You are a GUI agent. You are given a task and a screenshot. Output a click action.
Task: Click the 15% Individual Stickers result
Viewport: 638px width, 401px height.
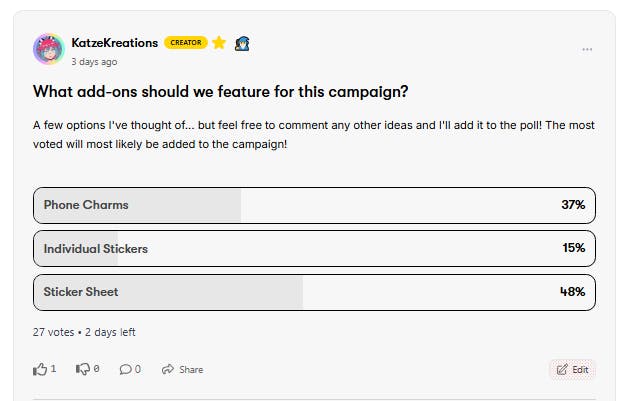click(572, 248)
